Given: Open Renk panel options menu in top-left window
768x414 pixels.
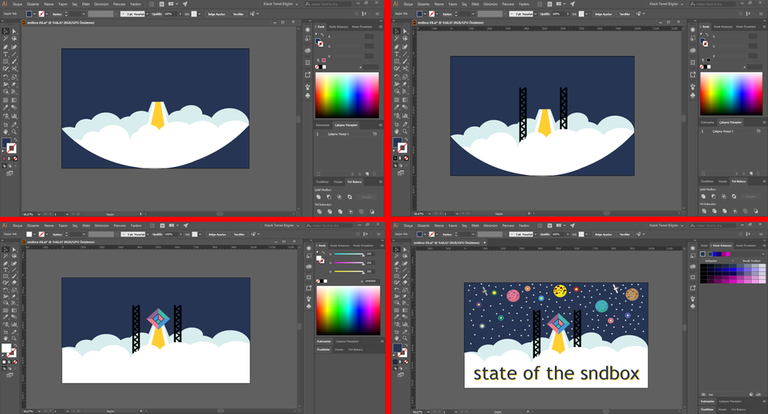Looking at the screenshot, I should 381,26.
